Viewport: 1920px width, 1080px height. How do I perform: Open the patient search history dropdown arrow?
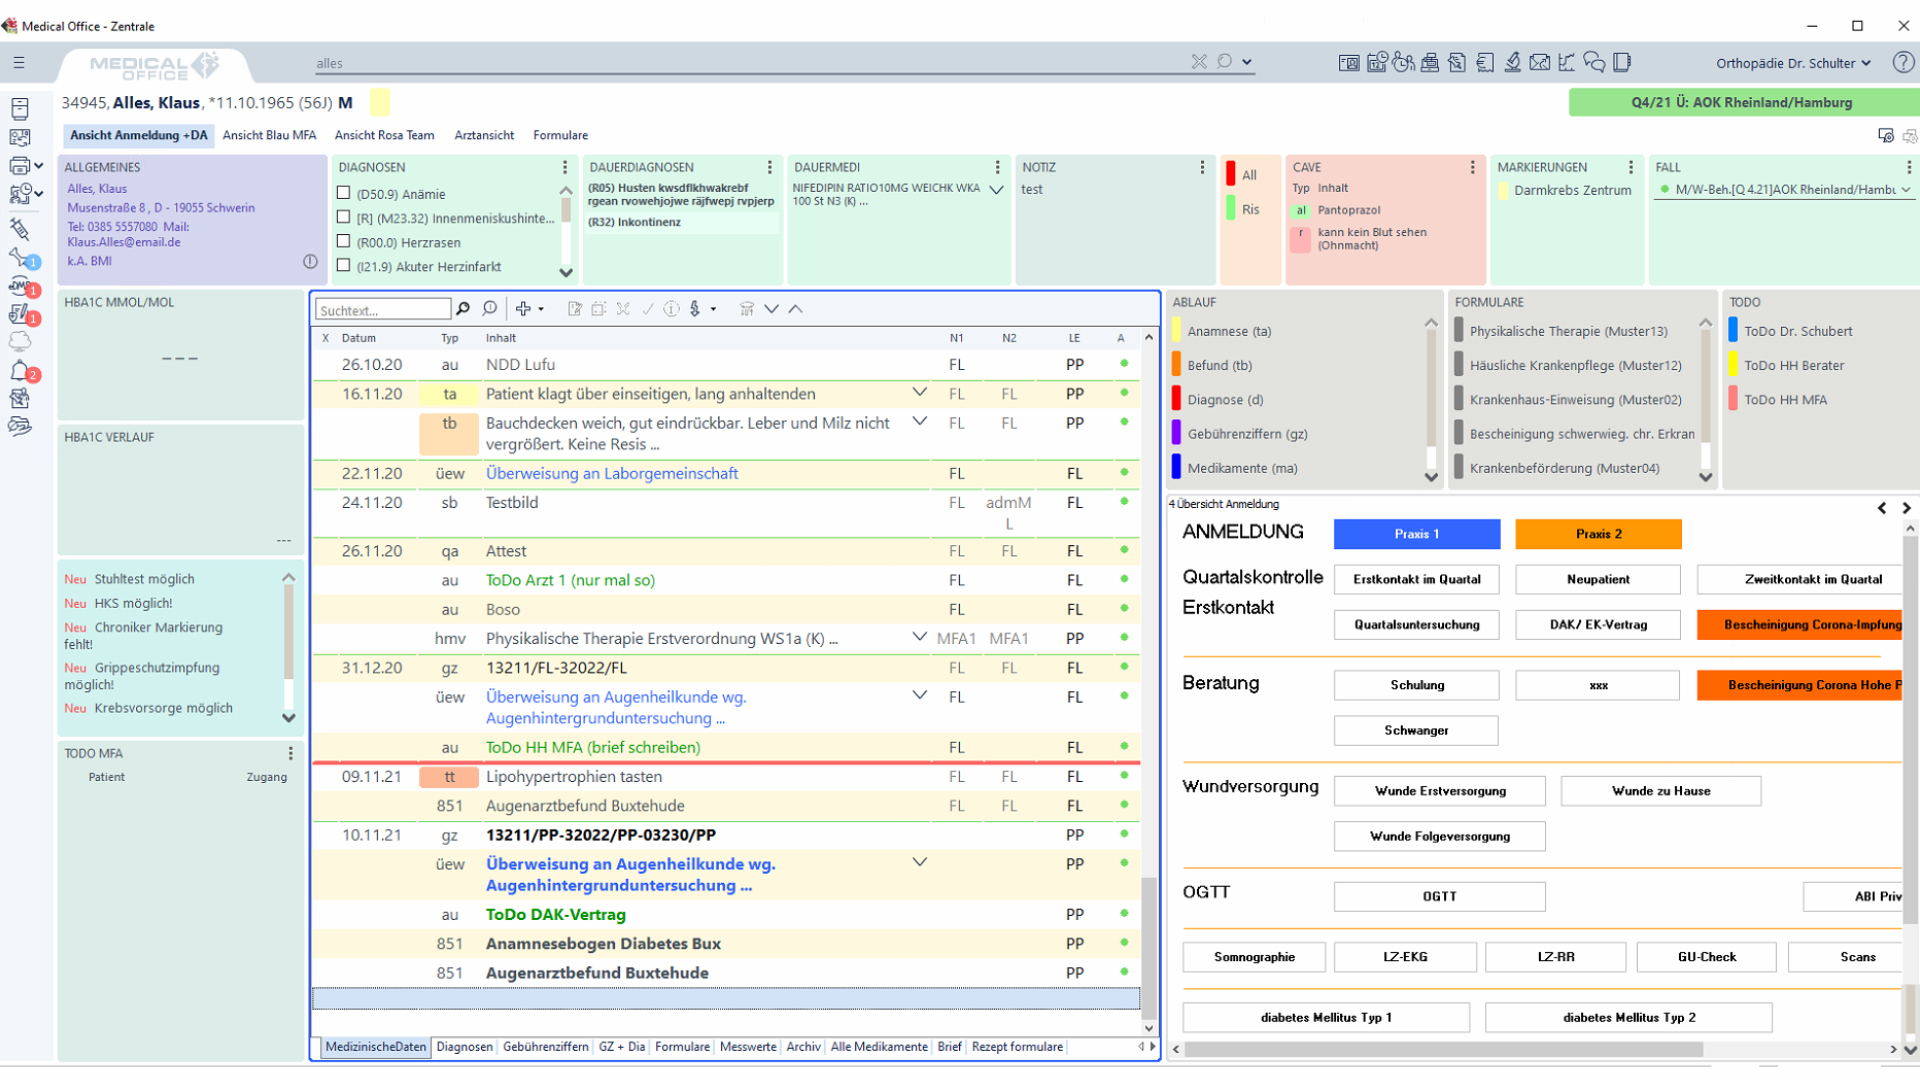1247,62
